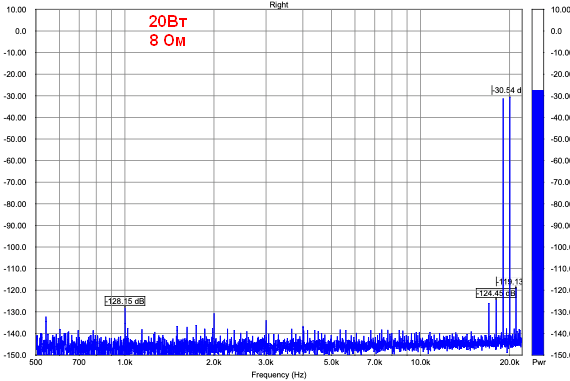Viewport: 570px width, 381px height.
Task: Click the 3.0k frequency axis tick label
Action: 266,362
